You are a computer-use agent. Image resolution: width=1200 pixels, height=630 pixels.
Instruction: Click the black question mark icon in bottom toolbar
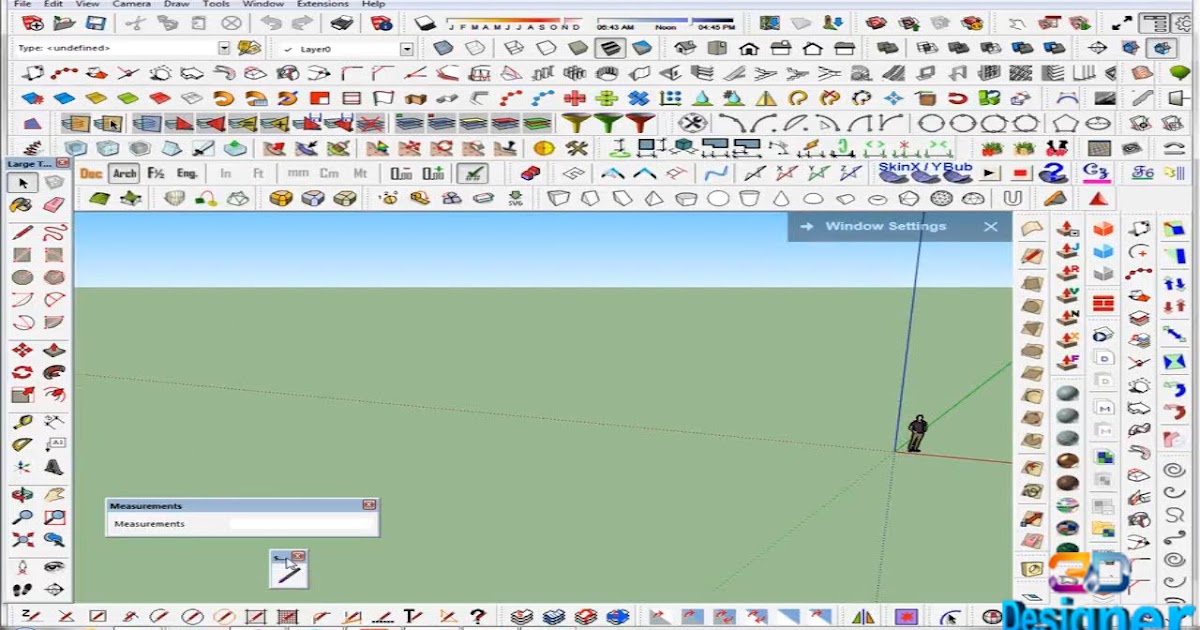(477, 617)
